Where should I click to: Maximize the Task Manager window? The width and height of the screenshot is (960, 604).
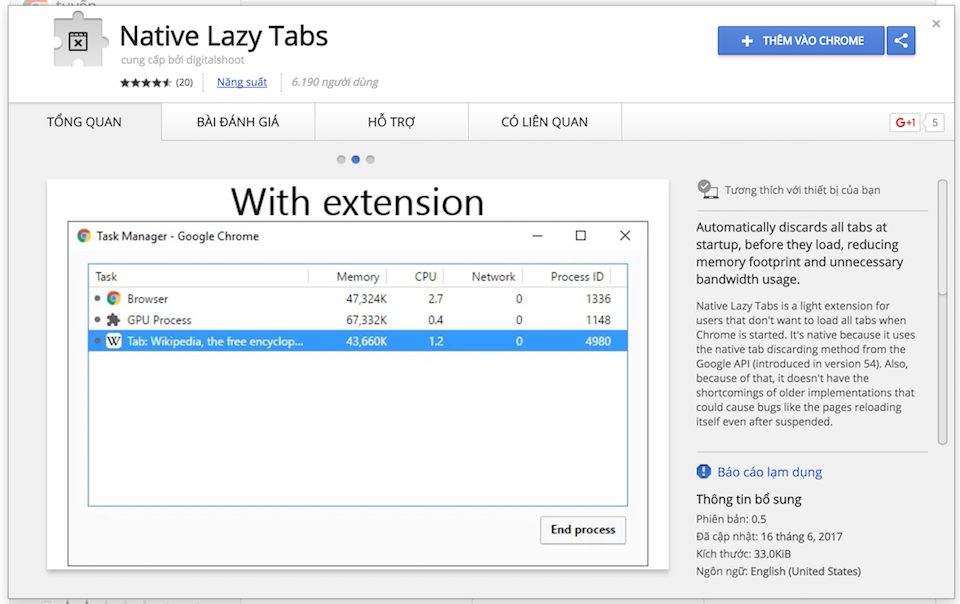coord(580,236)
